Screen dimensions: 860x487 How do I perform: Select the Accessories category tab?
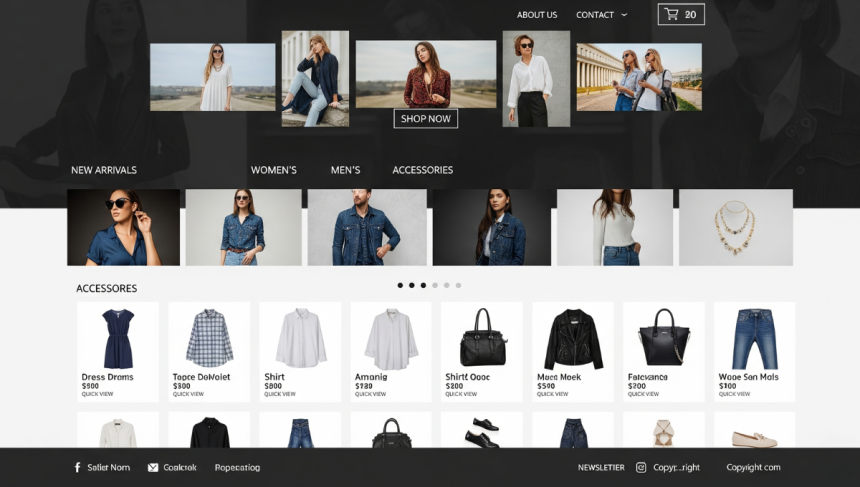click(422, 170)
